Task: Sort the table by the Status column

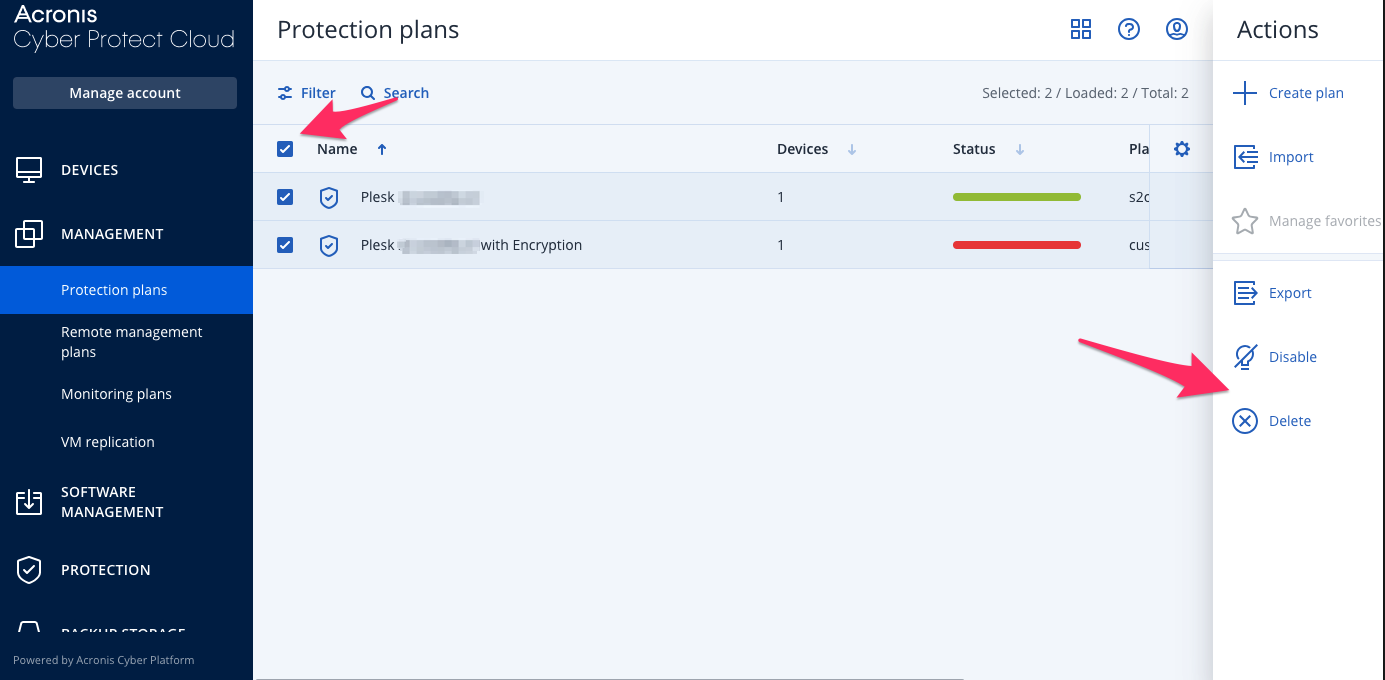Action: click(989, 149)
